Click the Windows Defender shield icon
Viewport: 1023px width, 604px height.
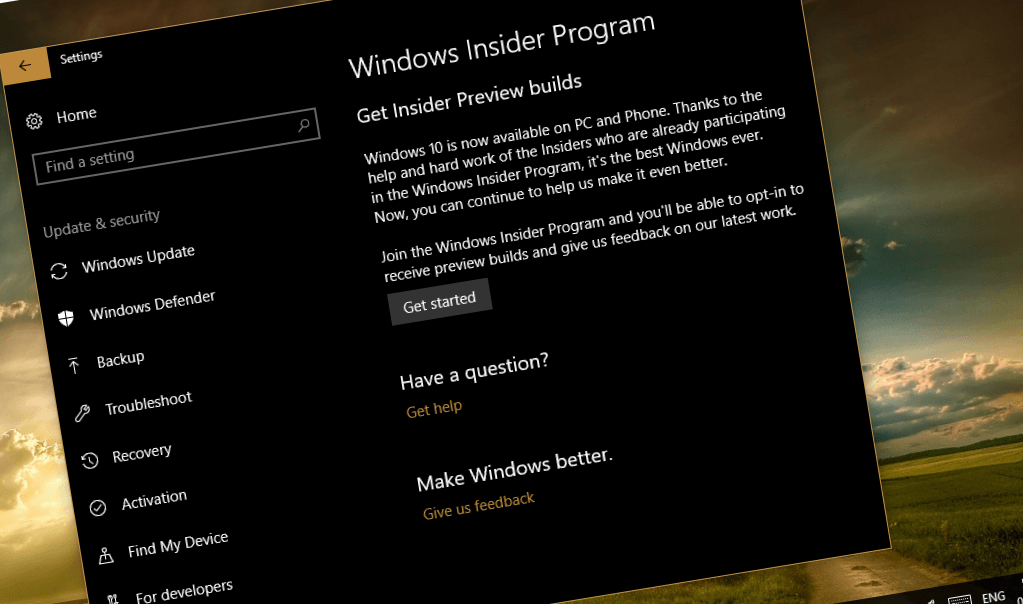[x=66, y=318]
